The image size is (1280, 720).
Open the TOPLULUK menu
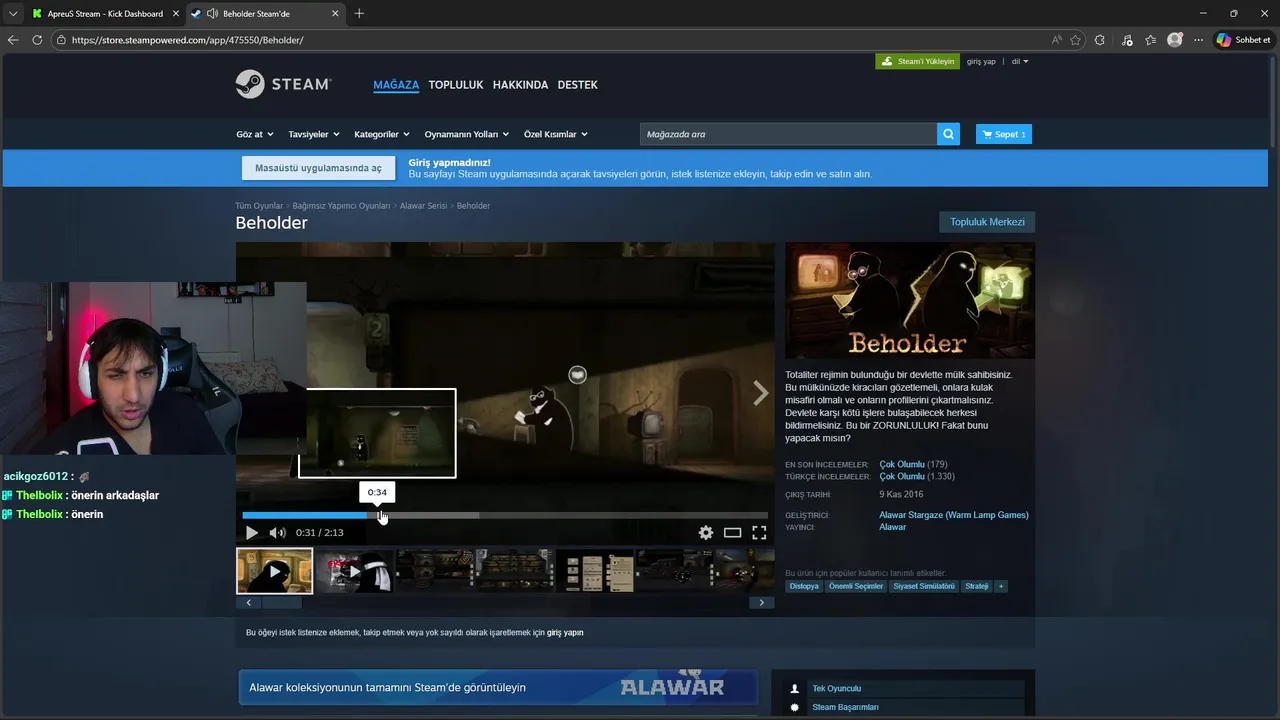tap(456, 85)
